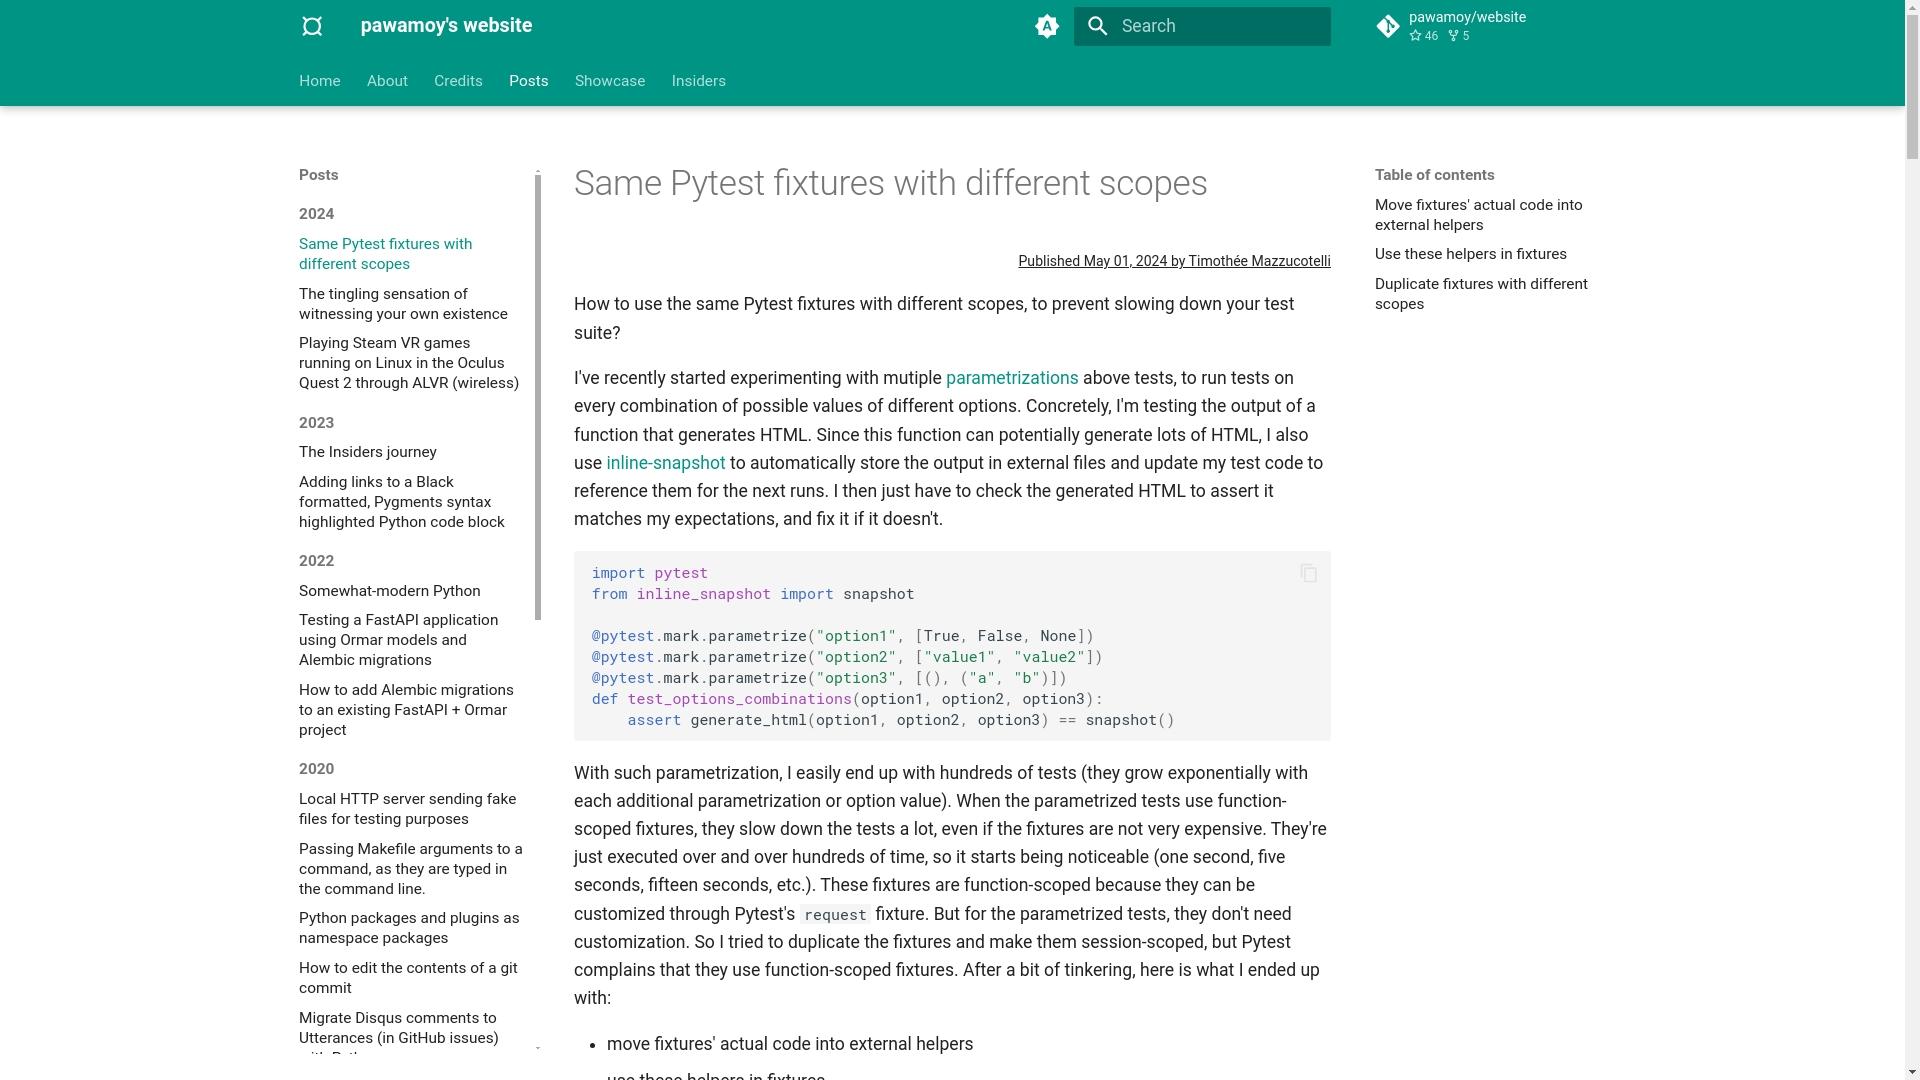Click Move fixtures into external helpers TOC link
1920x1080 pixels.
[x=1478, y=214]
